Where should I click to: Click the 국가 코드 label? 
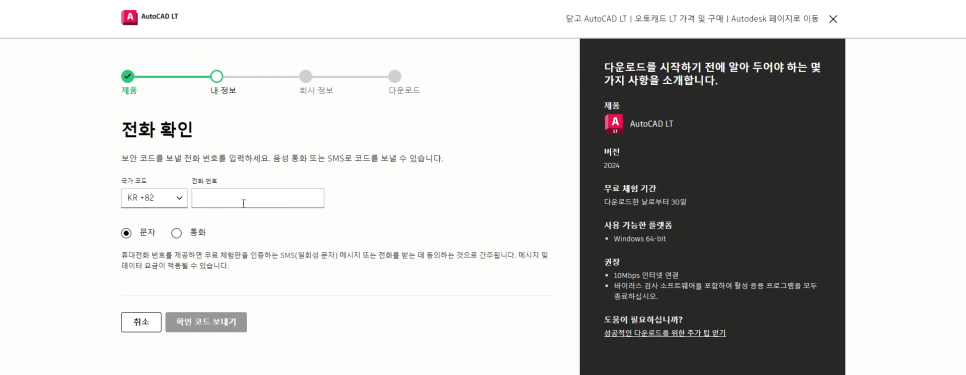134,181
